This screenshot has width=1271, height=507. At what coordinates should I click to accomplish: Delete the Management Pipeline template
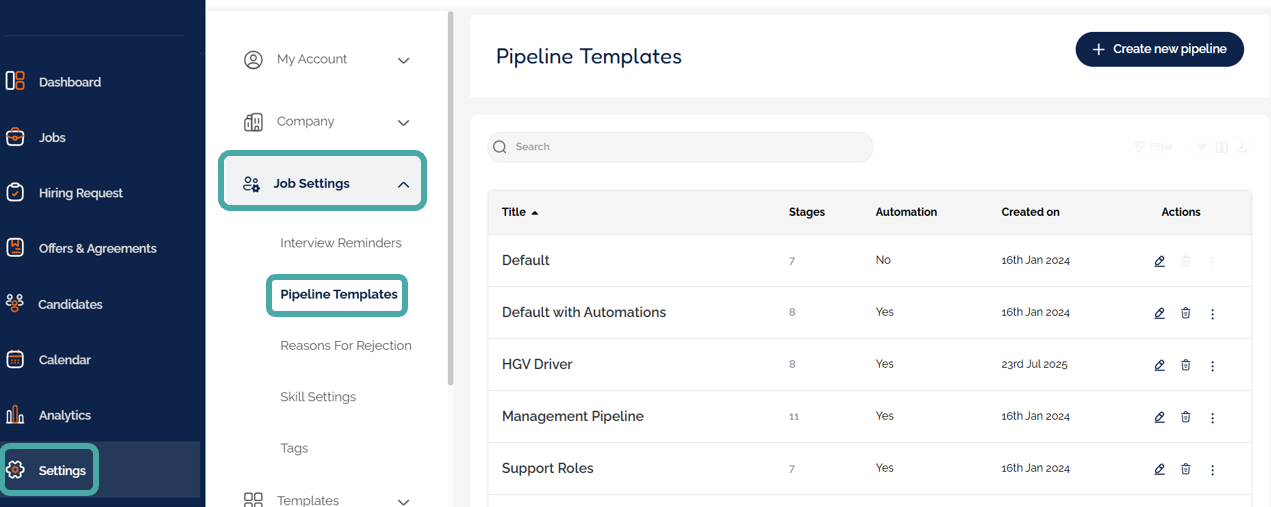pos(1186,417)
